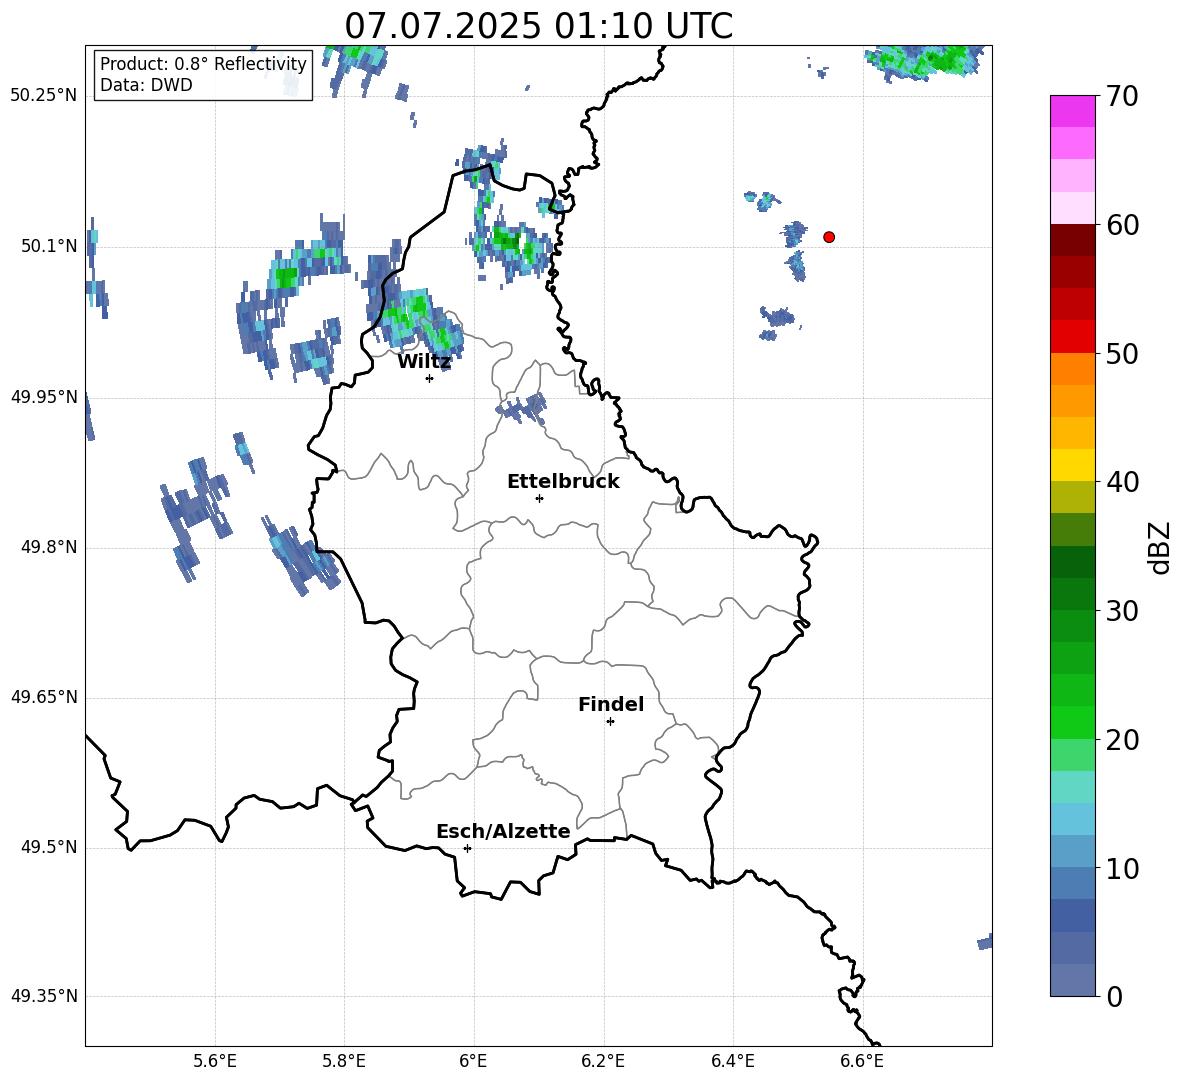1184x1081 pixels.
Task: Click the 49.35°N latitude label
Action: click(44, 996)
